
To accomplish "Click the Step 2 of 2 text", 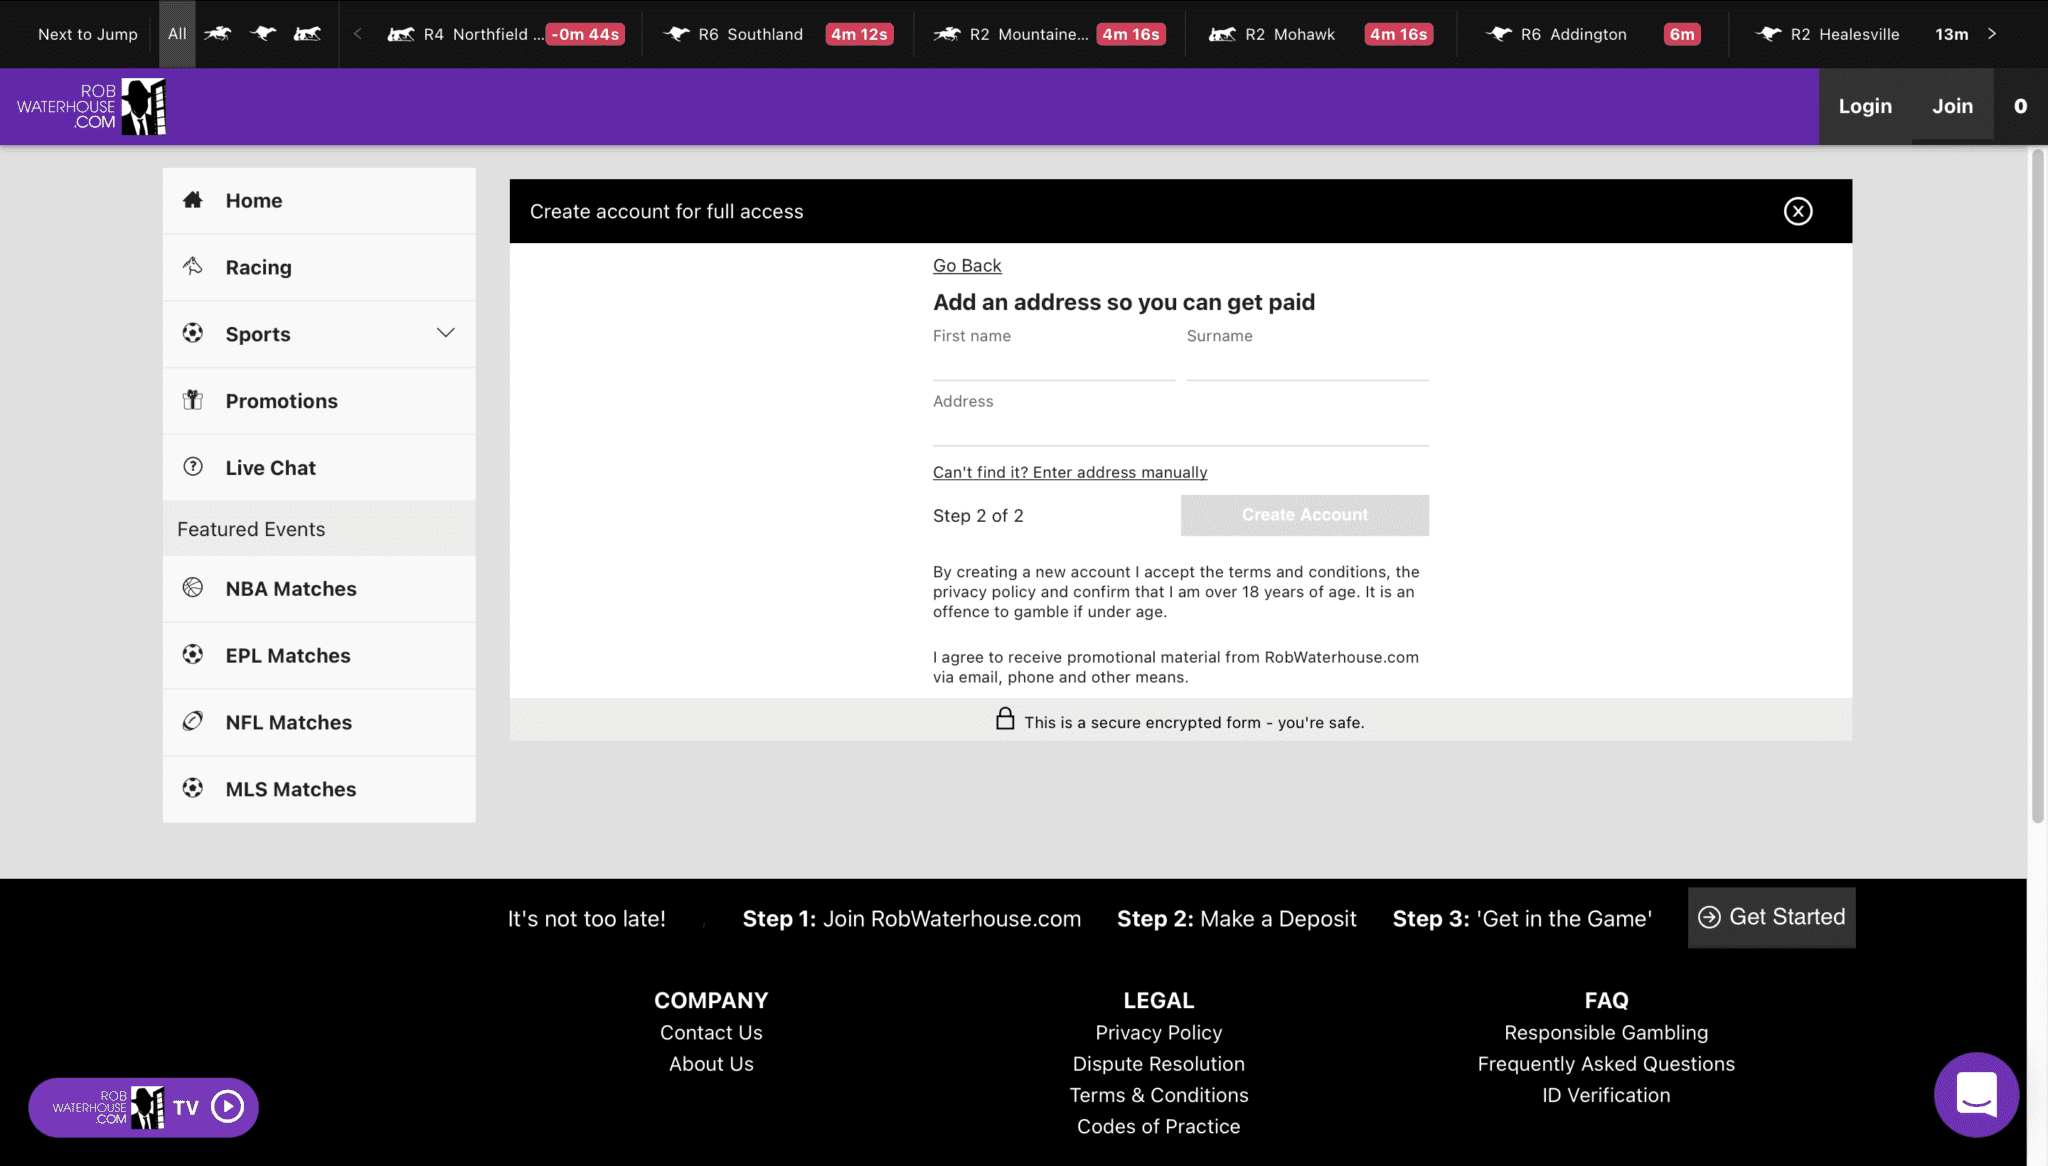I will coord(978,516).
